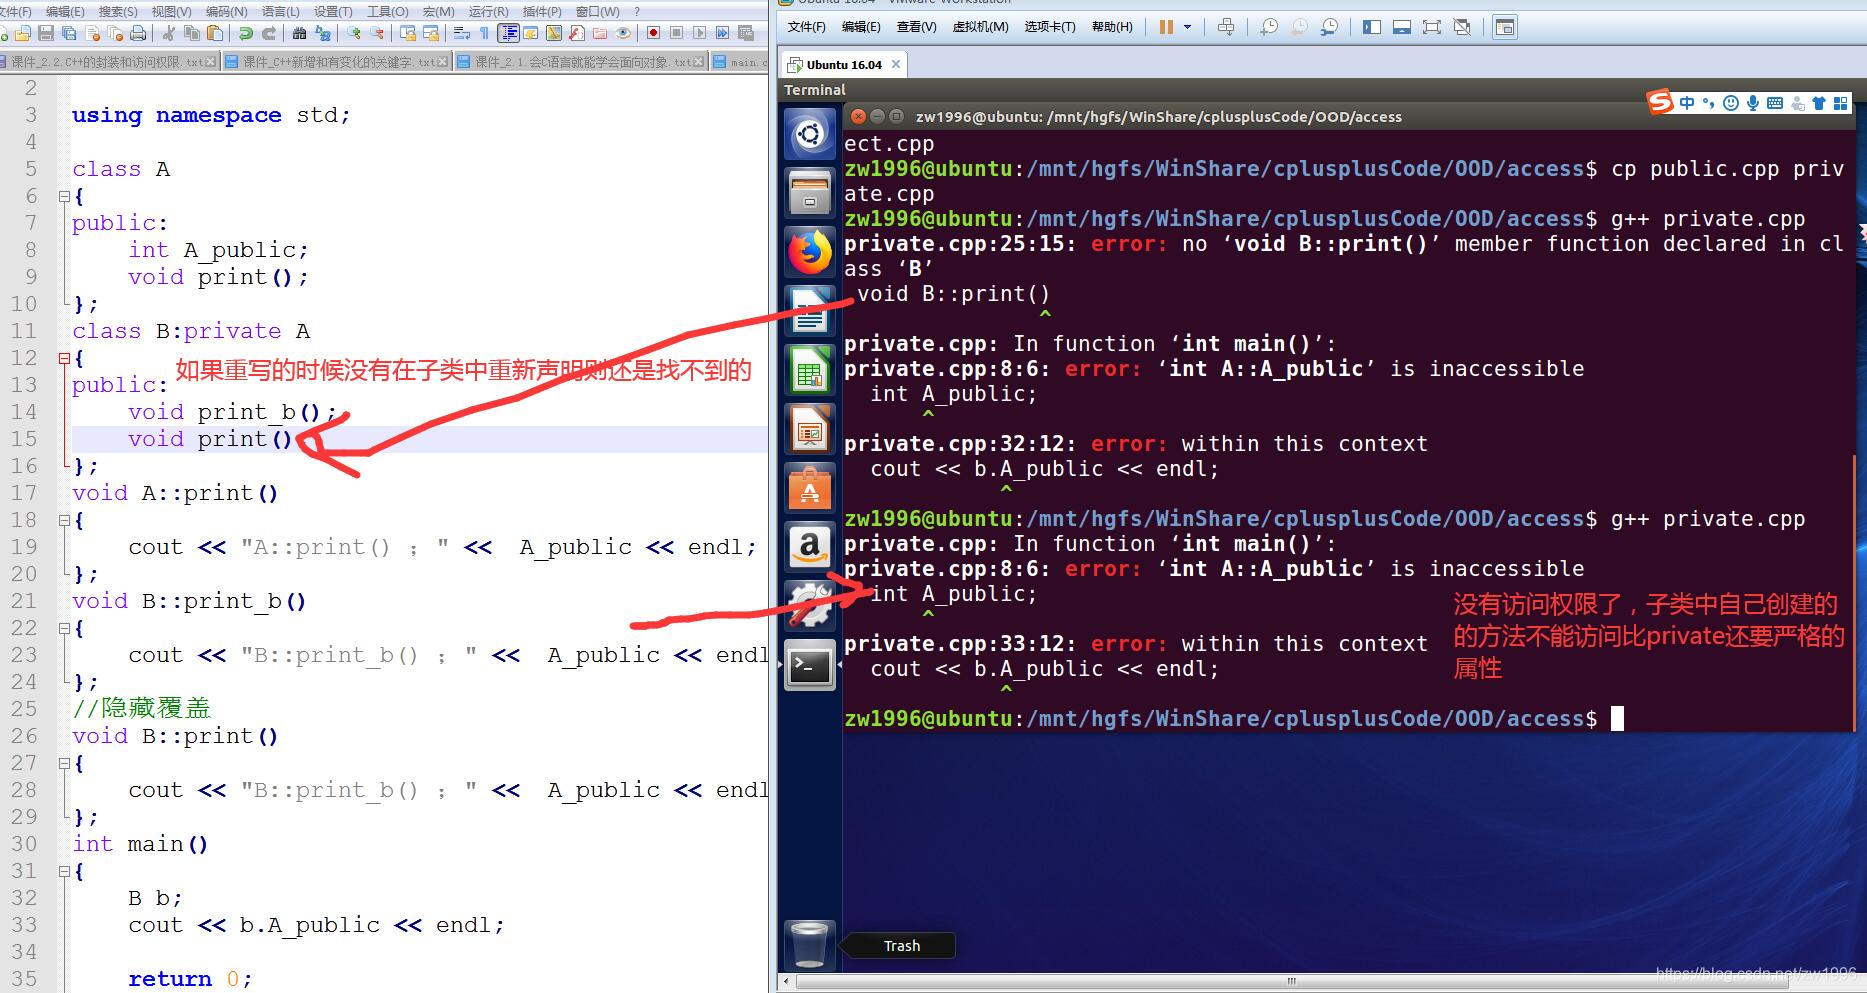Toggle word wrap in Notepad++

tap(461, 33)
